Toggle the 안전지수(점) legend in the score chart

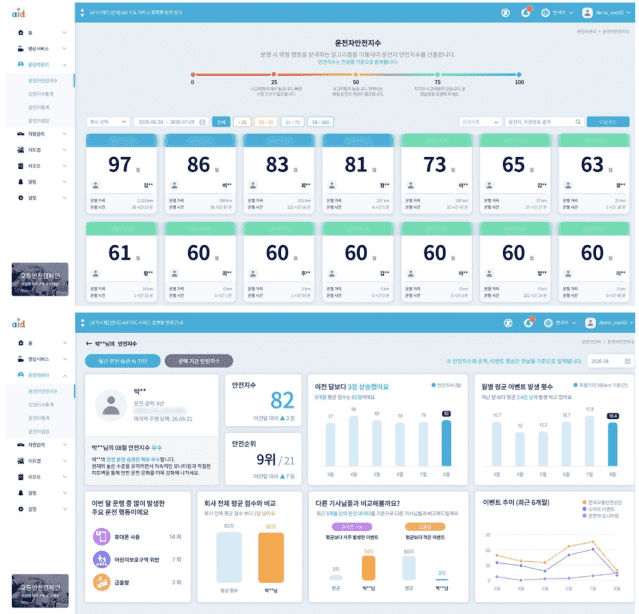[x=446, y=385]
